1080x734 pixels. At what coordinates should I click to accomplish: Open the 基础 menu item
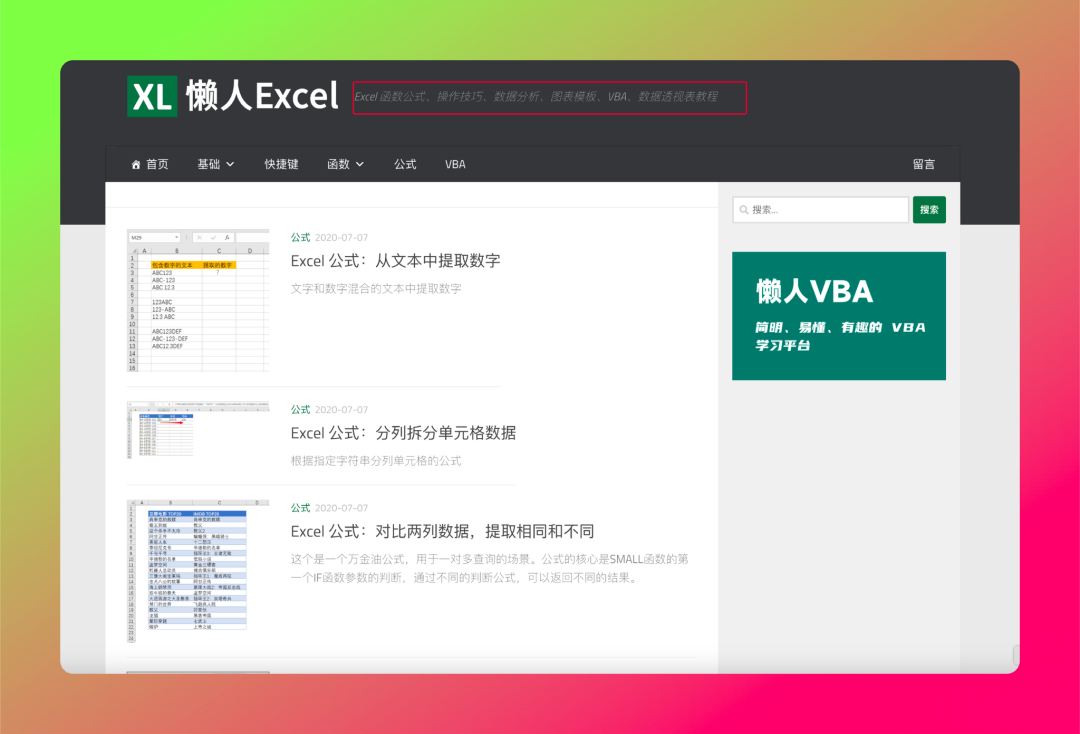208,165
